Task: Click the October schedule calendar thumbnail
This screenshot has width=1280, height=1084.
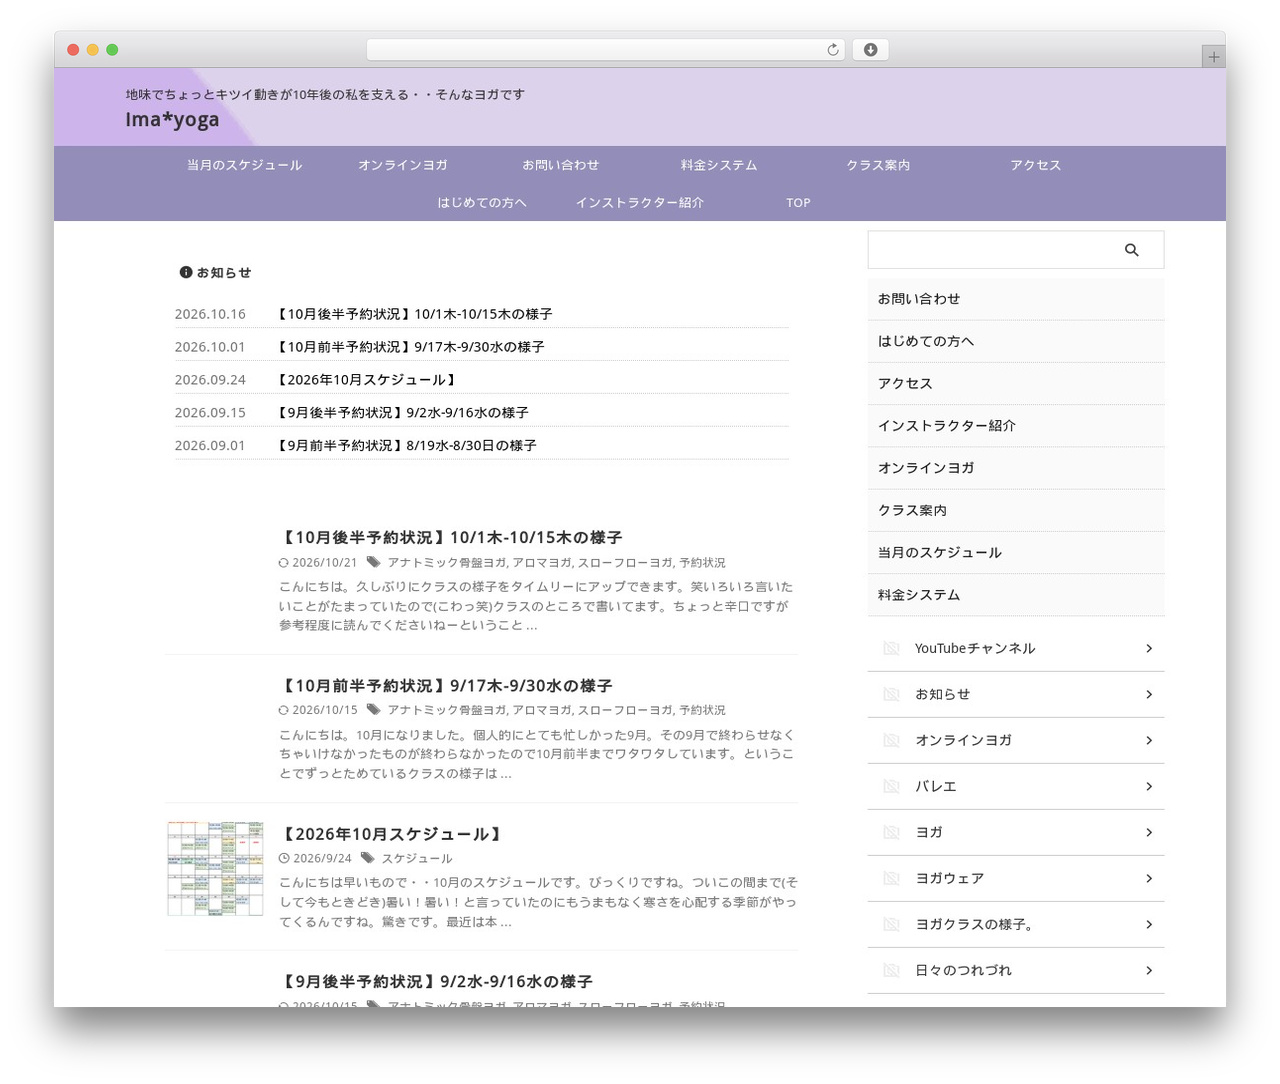Action: coord(215,869)
